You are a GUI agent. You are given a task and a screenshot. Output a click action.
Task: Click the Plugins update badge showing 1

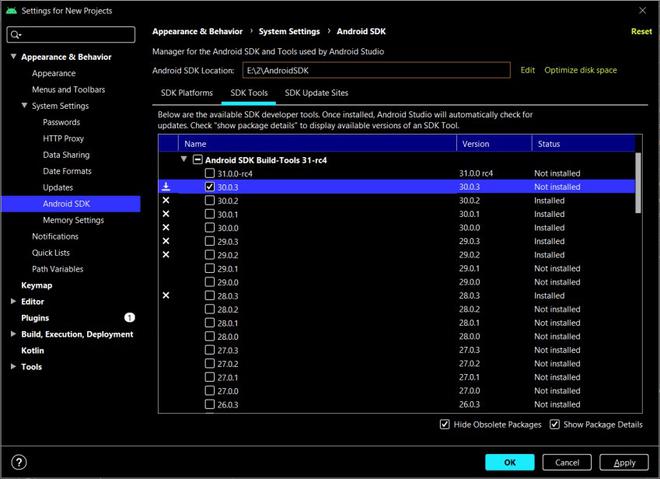tap(129, 317)
